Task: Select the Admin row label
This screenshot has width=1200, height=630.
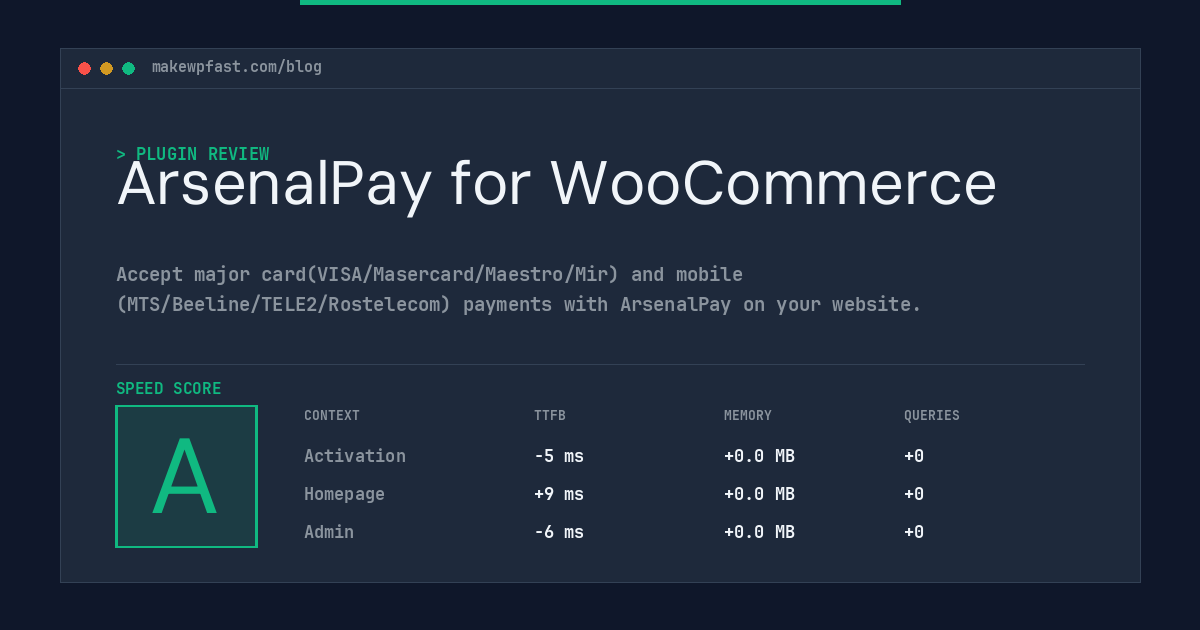Action: coord(329,532)
